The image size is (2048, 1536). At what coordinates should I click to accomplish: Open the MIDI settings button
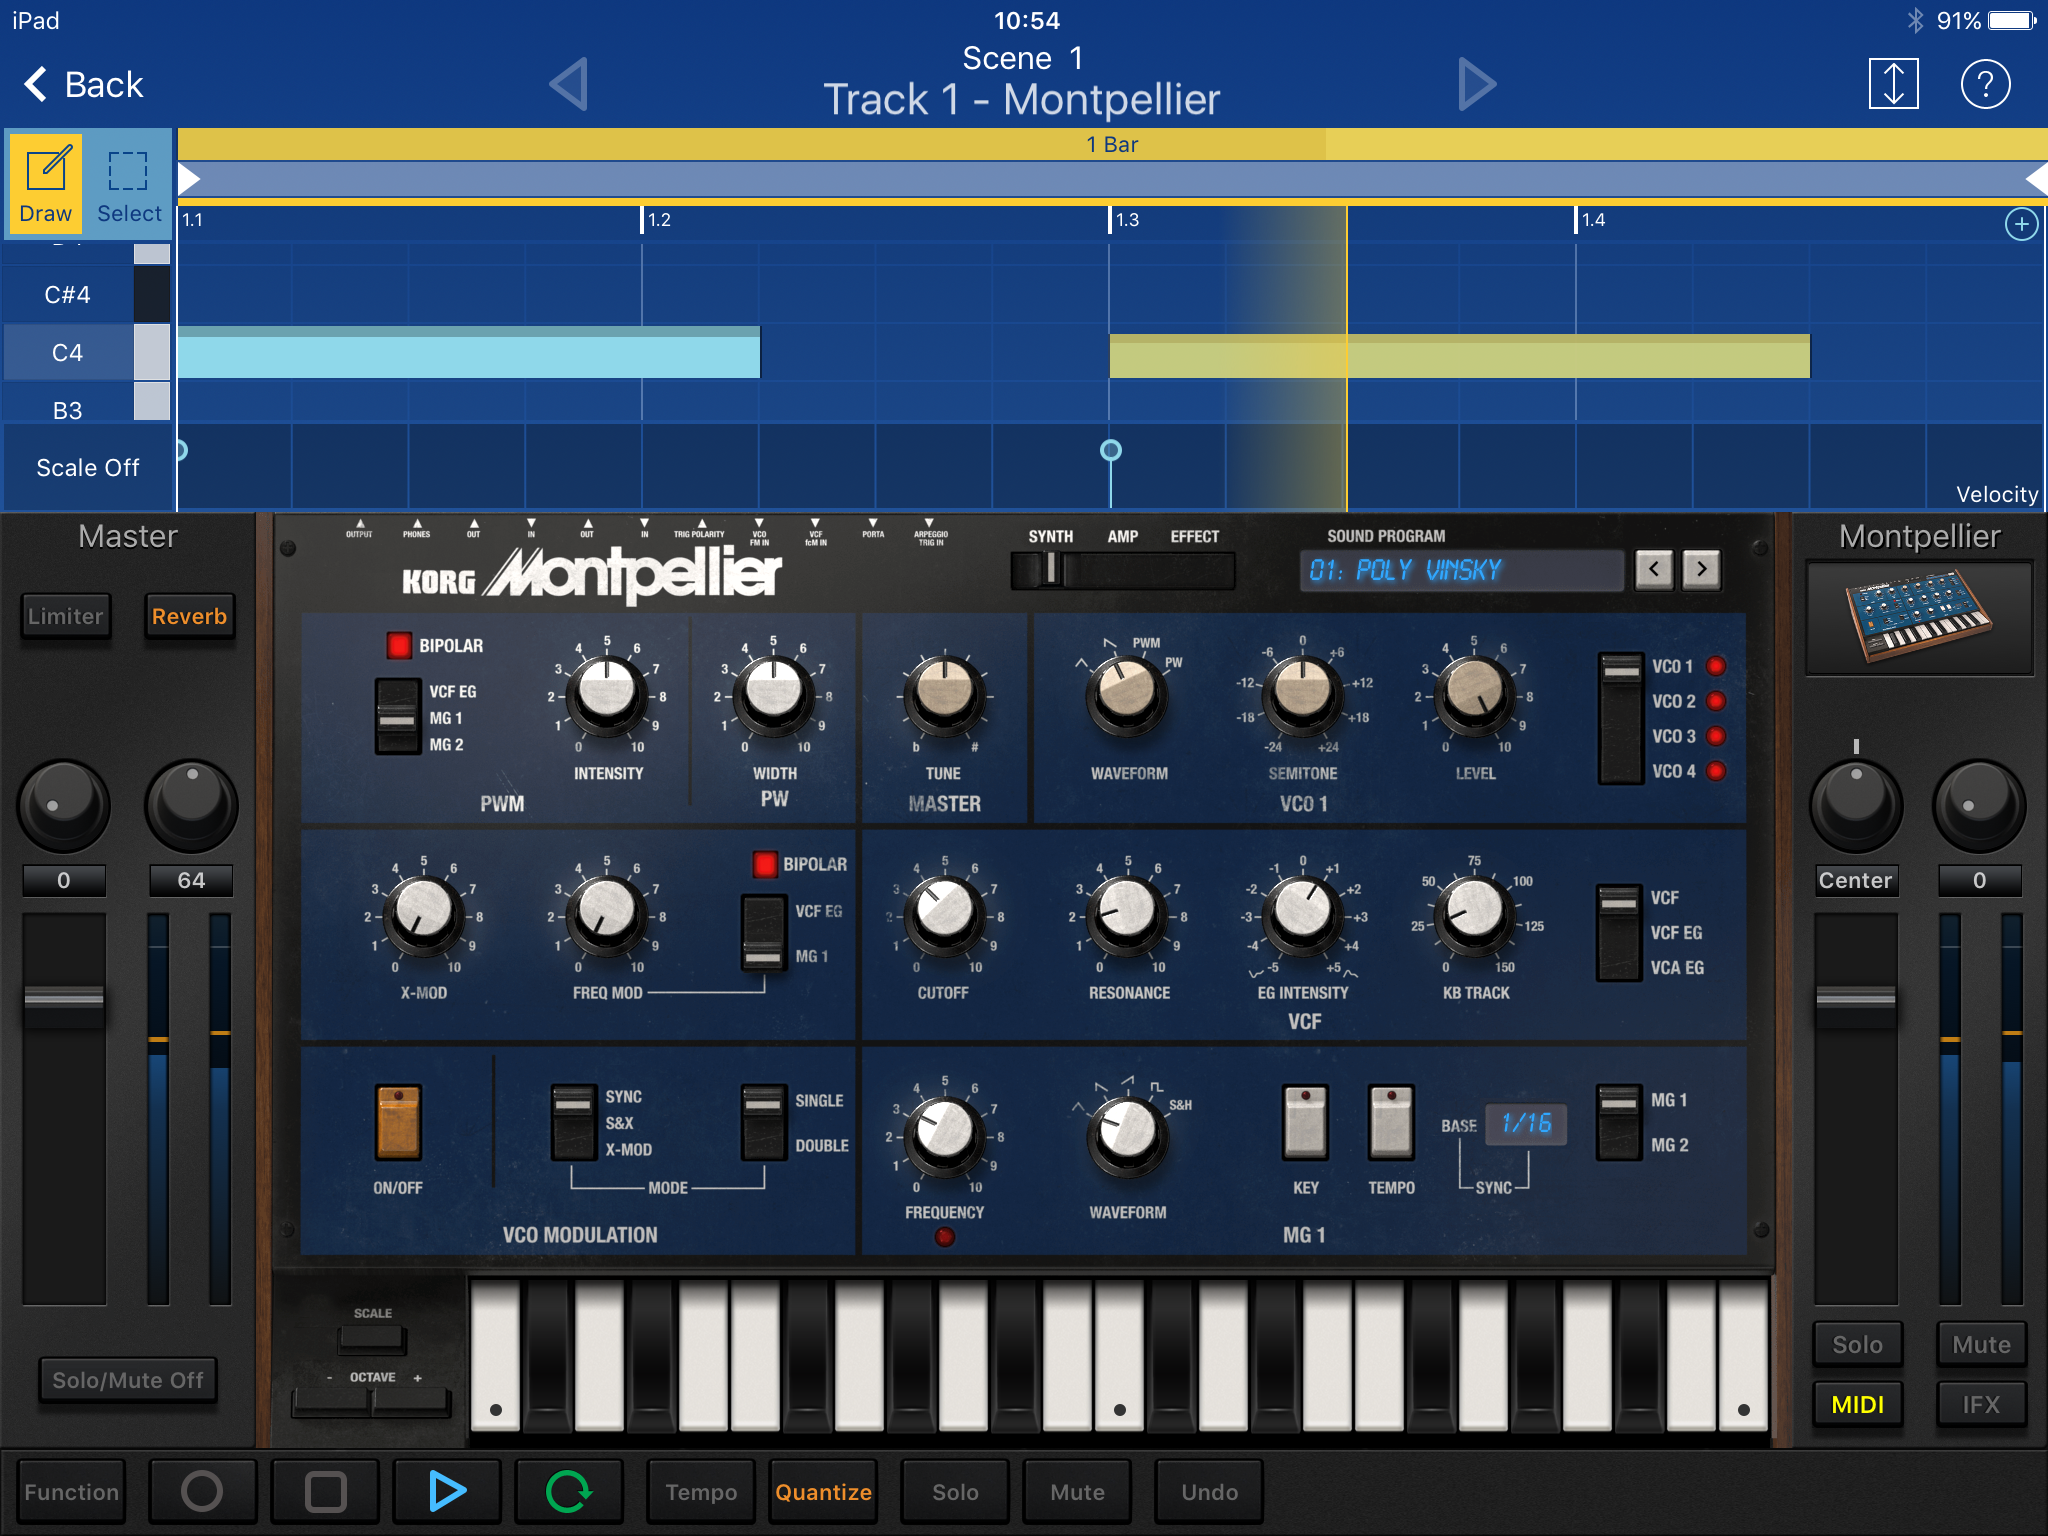pos(1857,1404)
